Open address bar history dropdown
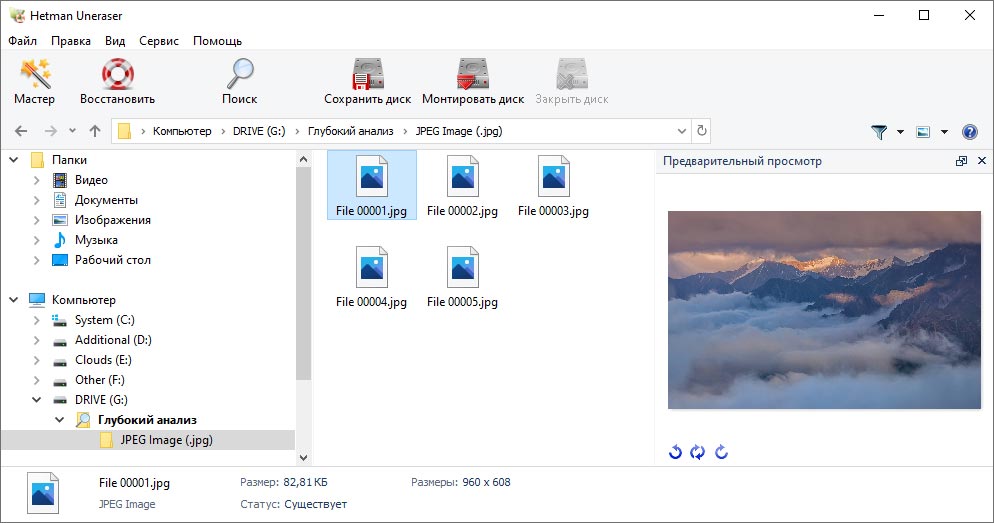994x523 pixels. pyautogui.click(x=681, y=131)
